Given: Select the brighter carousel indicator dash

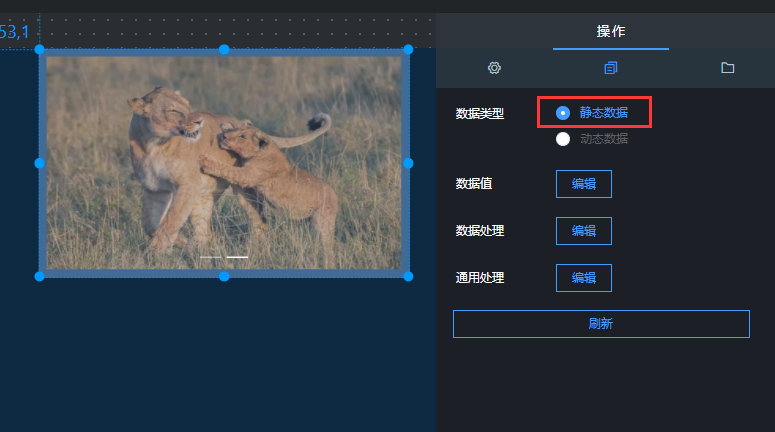Looking at the screenshot, I should (x=237, y=257).
